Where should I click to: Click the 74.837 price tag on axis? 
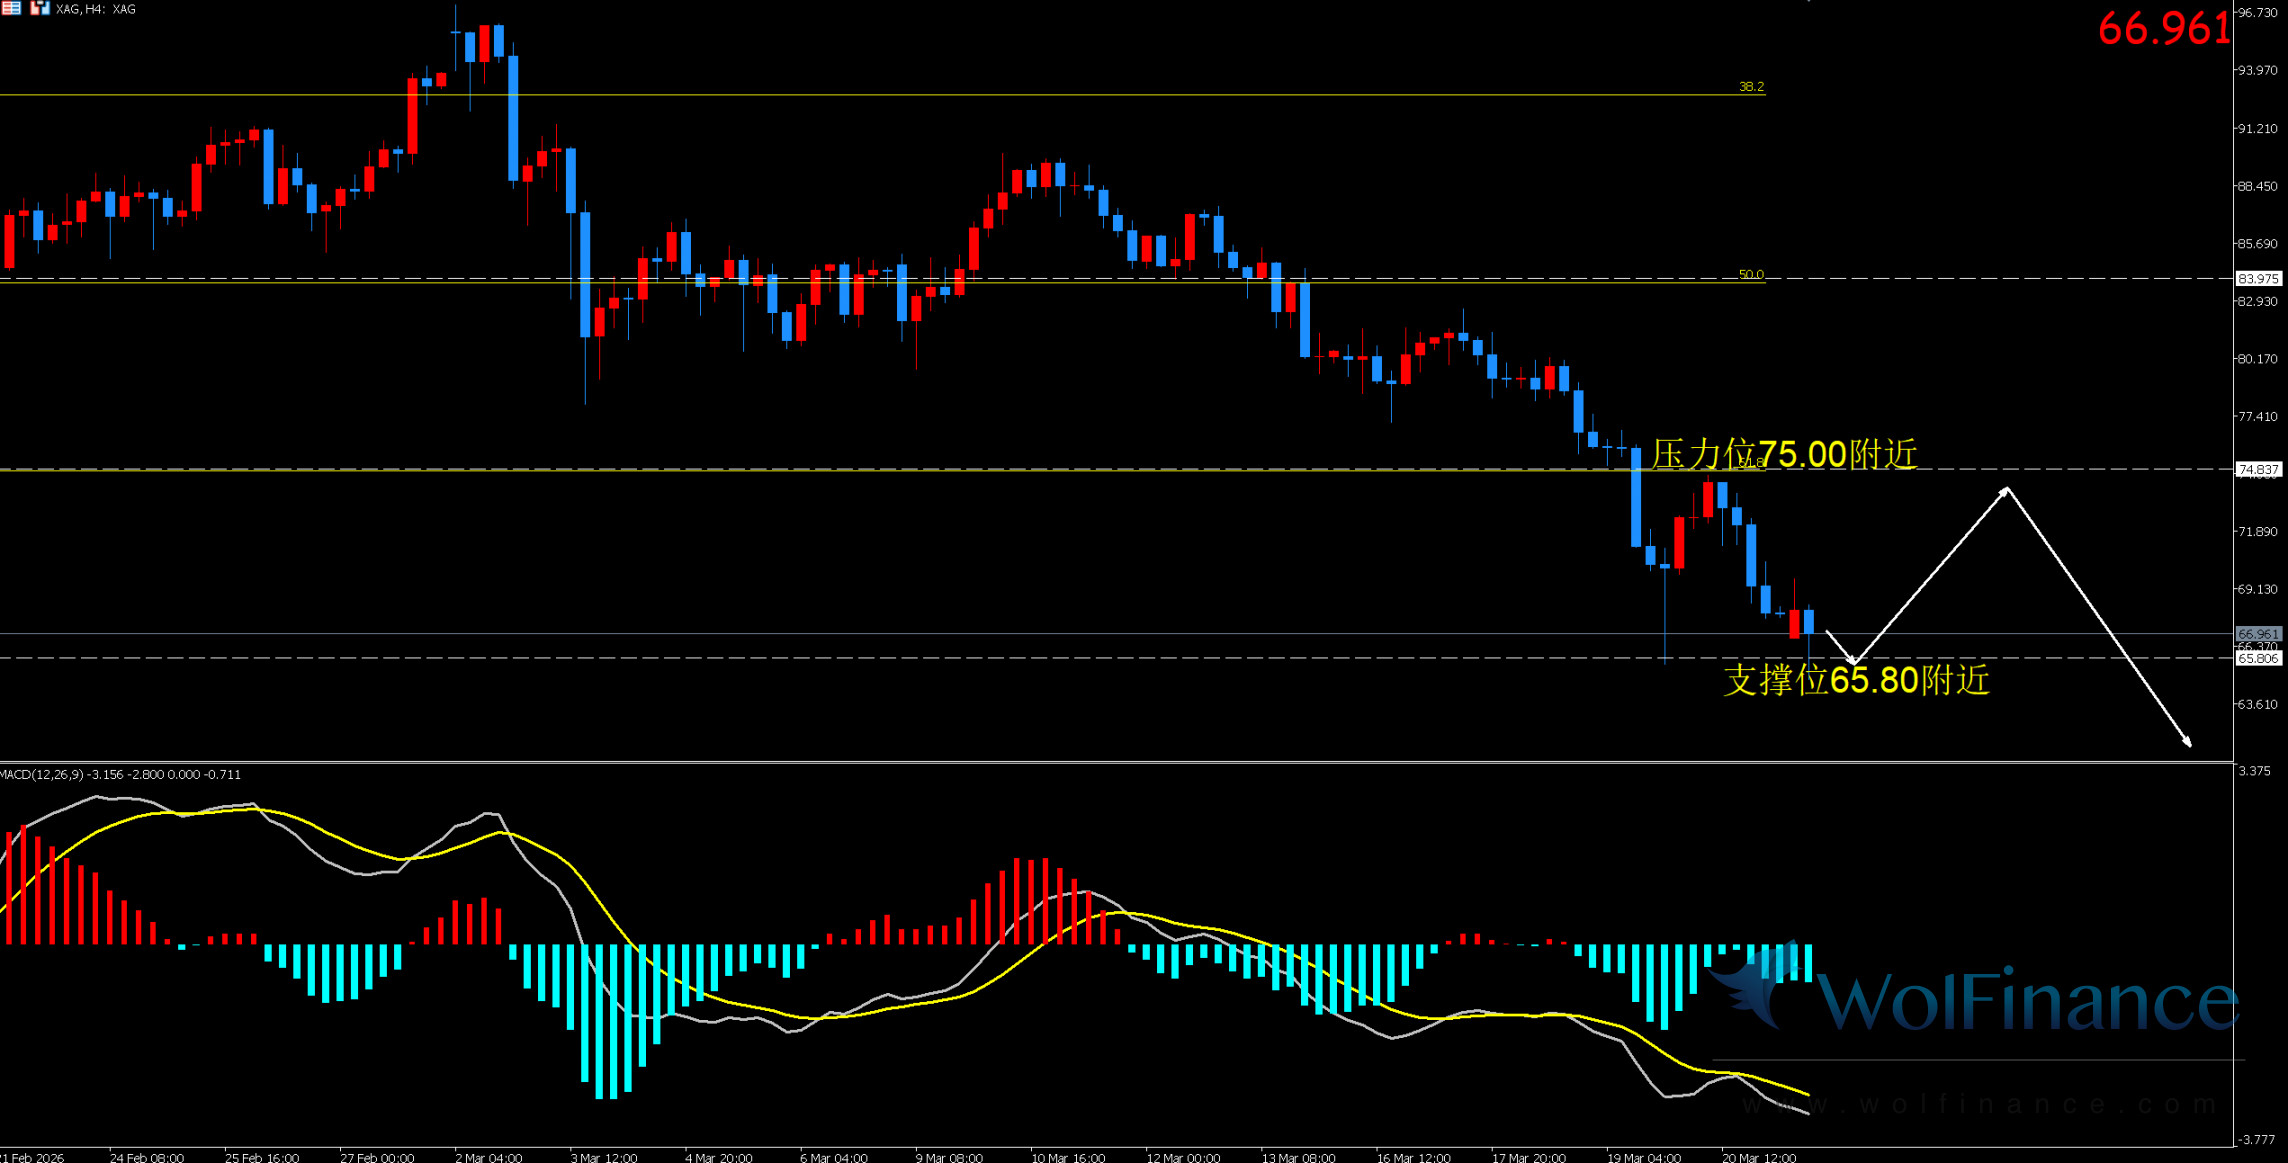2258,470
